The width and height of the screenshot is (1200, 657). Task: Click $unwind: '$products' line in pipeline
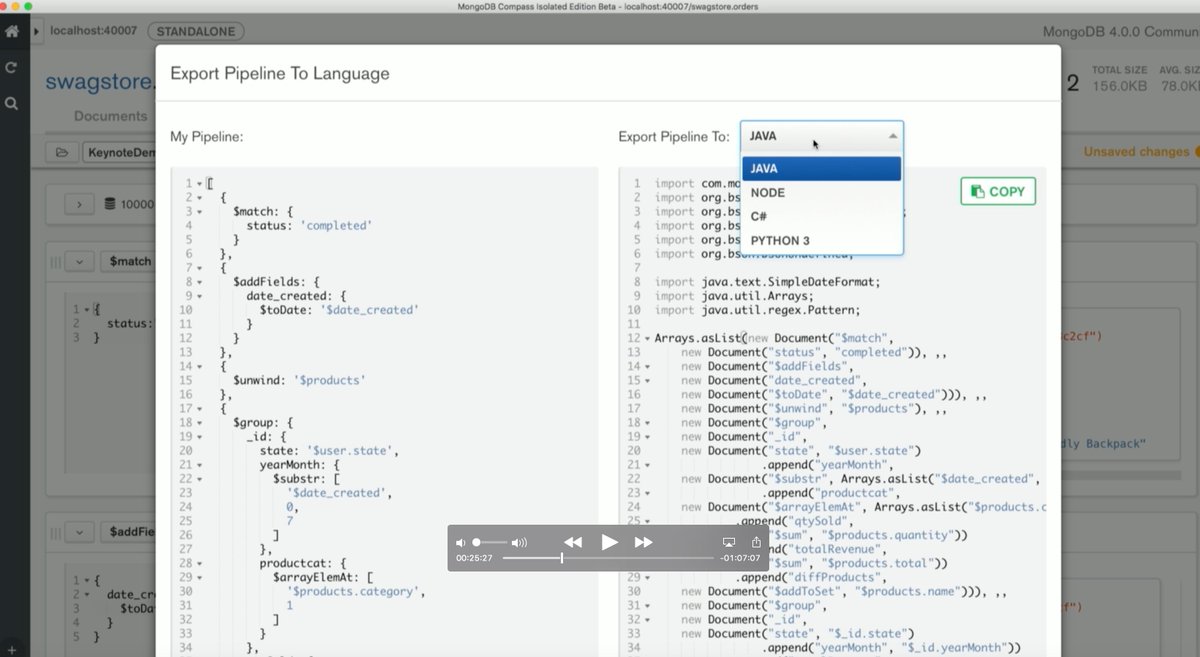(299, 380)
